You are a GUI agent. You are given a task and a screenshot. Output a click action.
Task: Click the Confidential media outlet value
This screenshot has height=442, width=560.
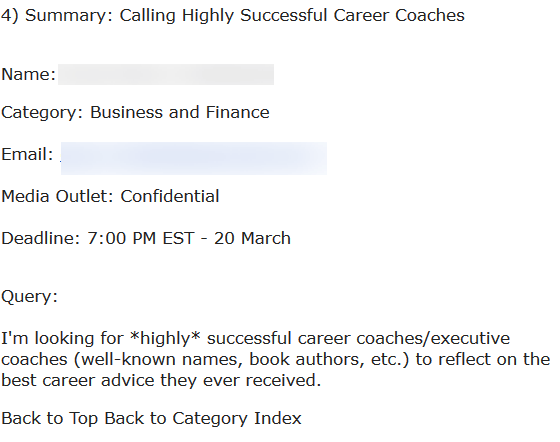(170, 196)
